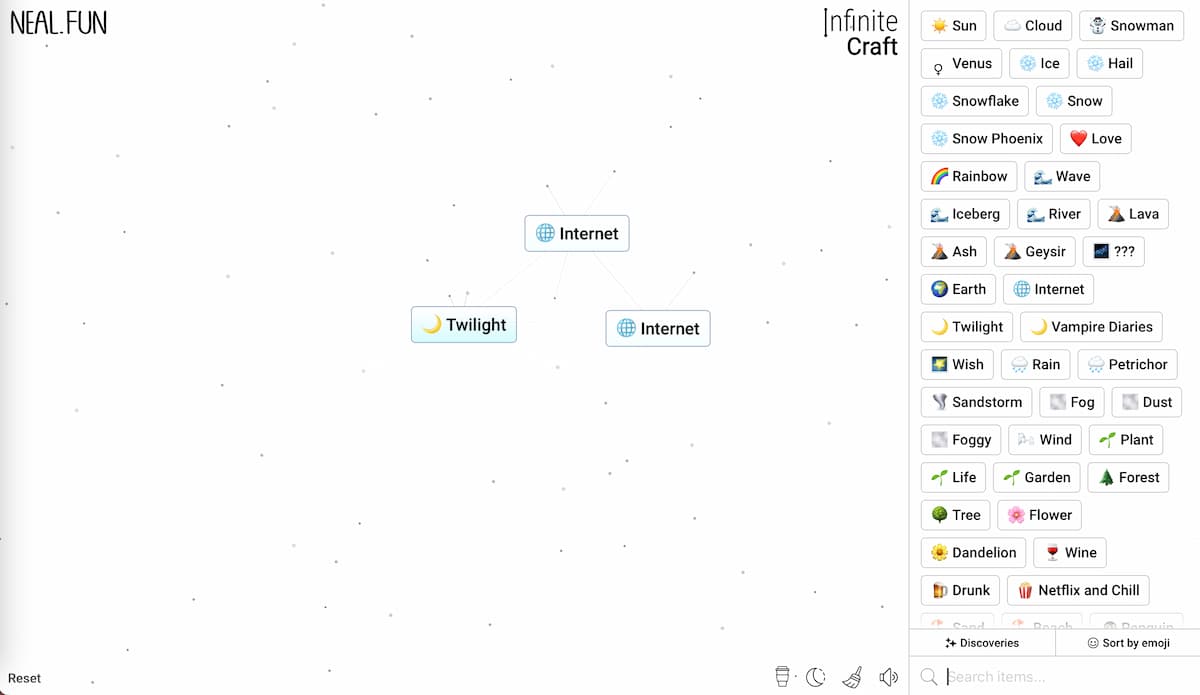Select the Rainbow element in the list
Image resolution: width=1200 pixels, height=695 pixels.
coord(968,177)
